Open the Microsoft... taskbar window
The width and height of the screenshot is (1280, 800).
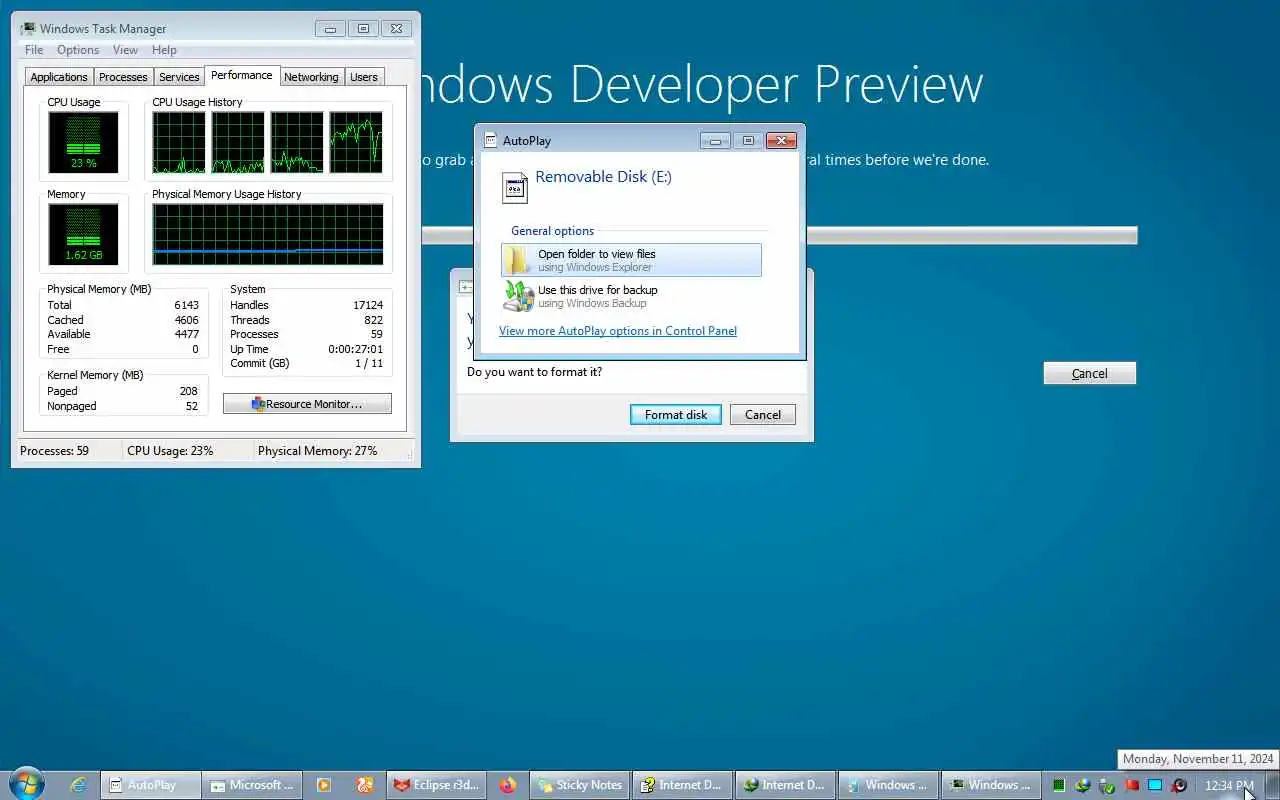[253, 785]
